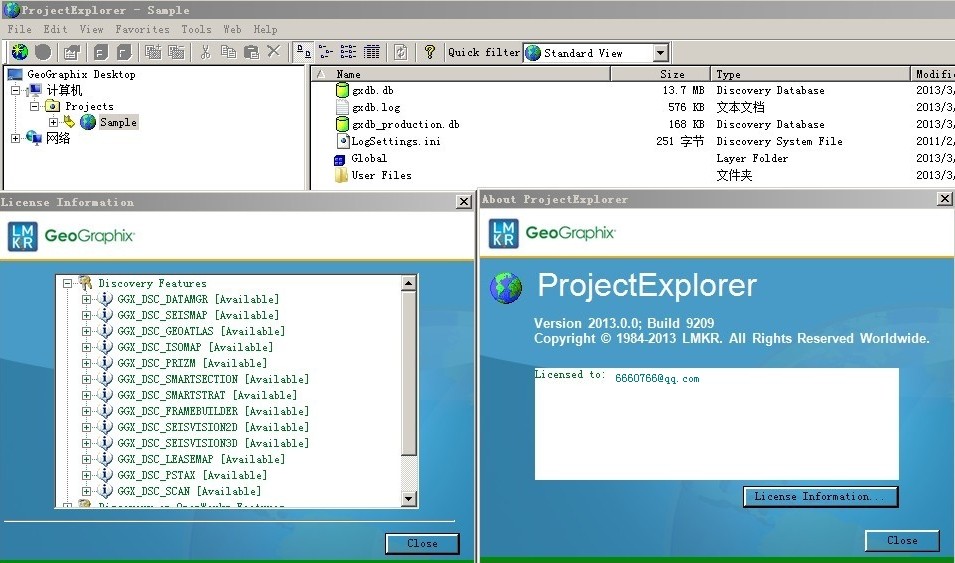Screen dimensions: 955x563
Task: Sort files by Name column header
Action: 462,74
